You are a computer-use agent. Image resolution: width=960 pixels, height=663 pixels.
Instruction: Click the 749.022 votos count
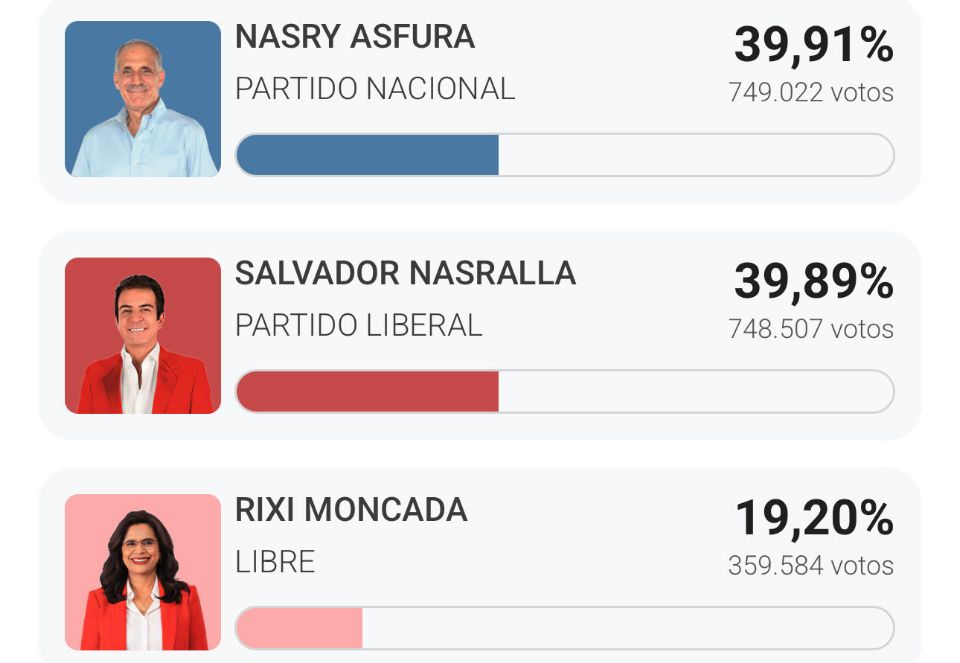[x=811, y=93]
